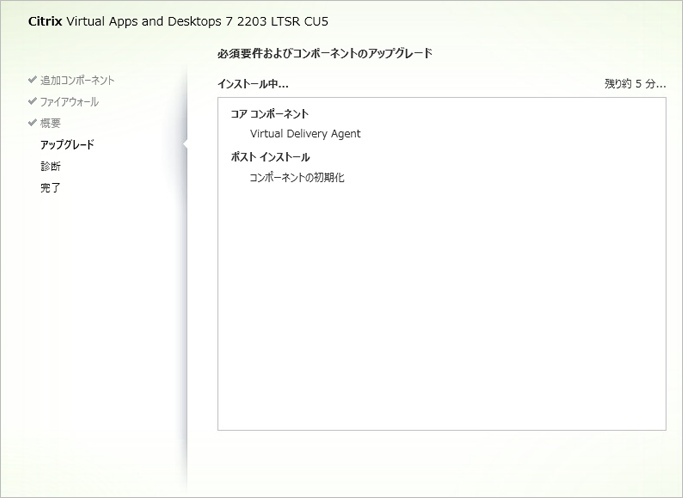Click the ポスト インストール group header
This screenshot has height=498, width=683.
pyautogui.click(x=270, y=157)
